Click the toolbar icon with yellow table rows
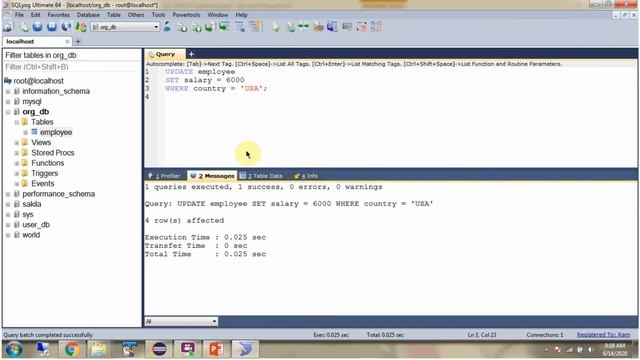 pyautogui.click(x=255, y=27)
